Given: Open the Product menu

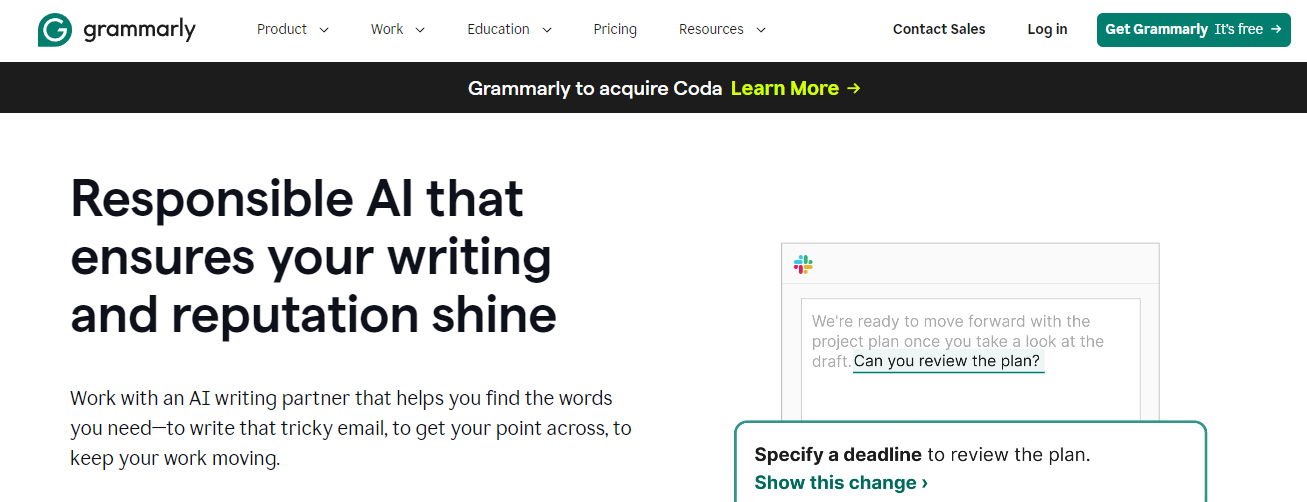Looking at the screenshot, I should (x=282, y=30).
